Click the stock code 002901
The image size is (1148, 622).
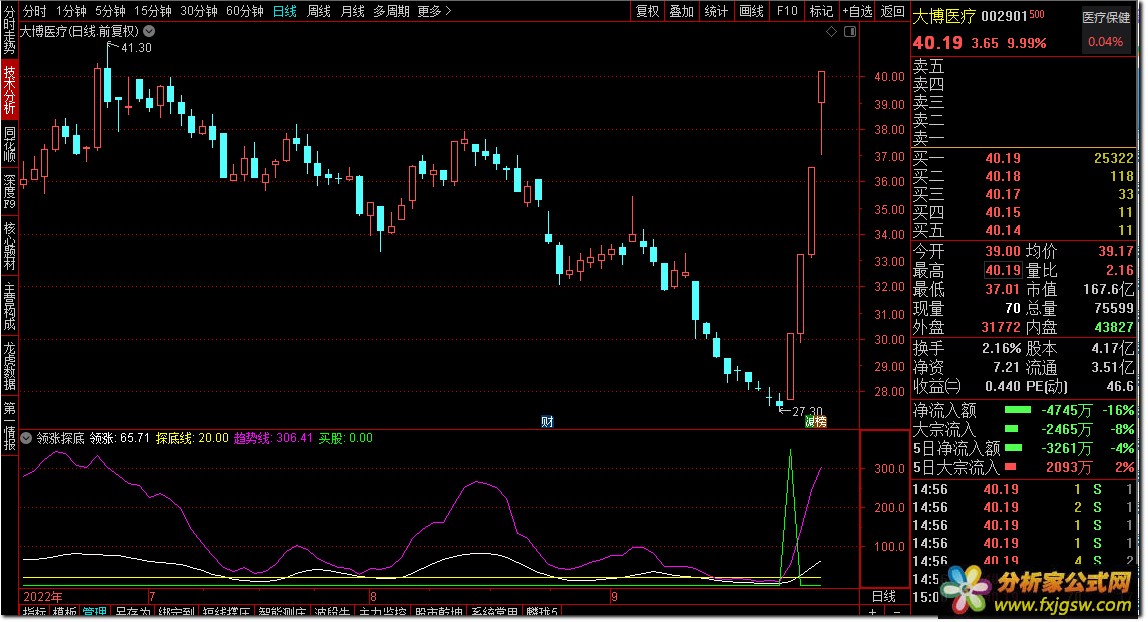point(1004,16)
